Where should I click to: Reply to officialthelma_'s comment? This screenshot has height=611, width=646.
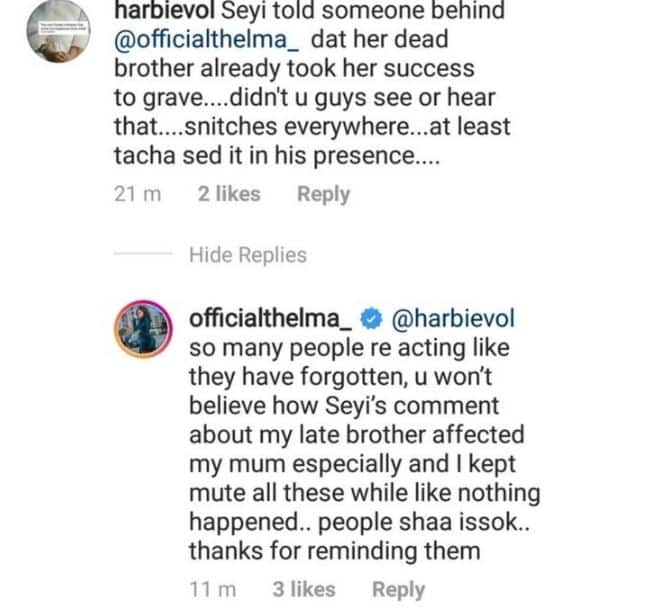point(398,590)
